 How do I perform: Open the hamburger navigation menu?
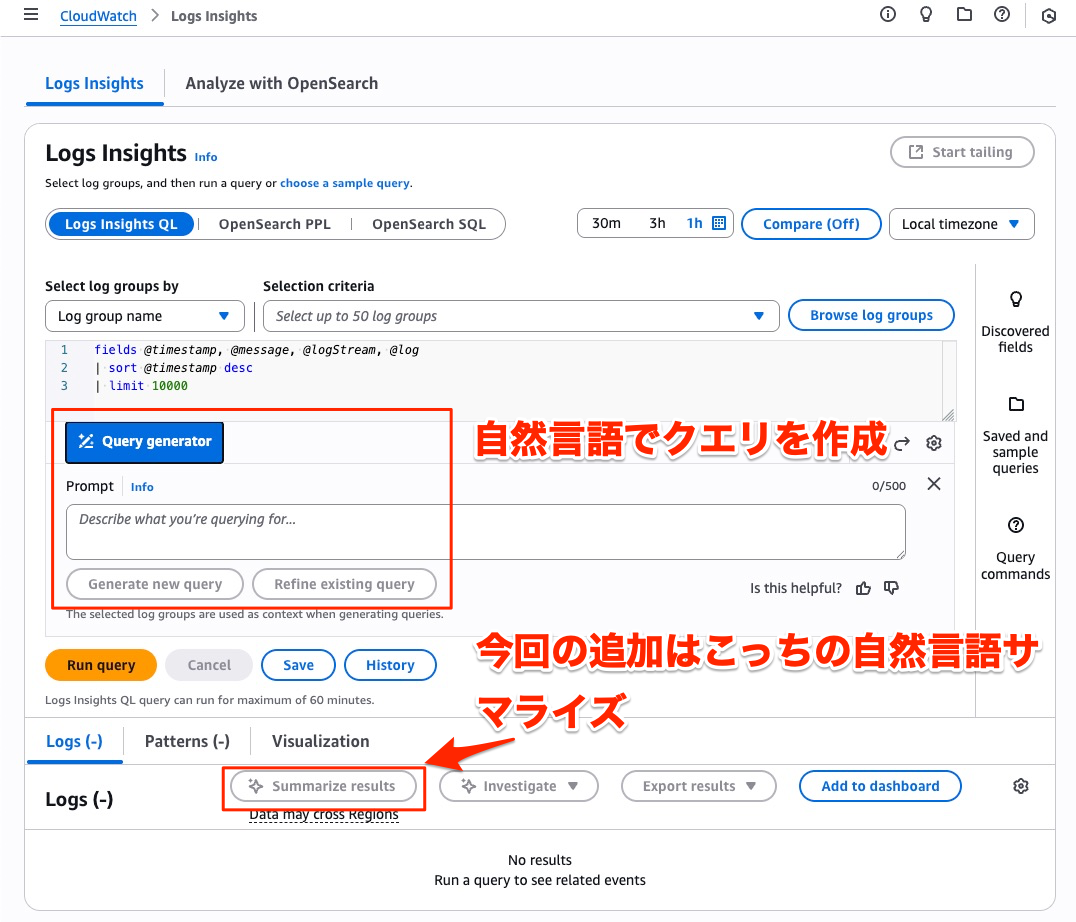point(31,14)
